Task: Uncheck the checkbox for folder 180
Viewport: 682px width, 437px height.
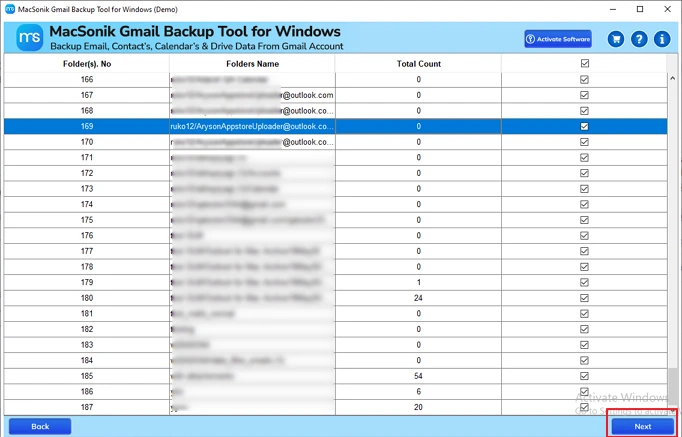Action: 585,298
